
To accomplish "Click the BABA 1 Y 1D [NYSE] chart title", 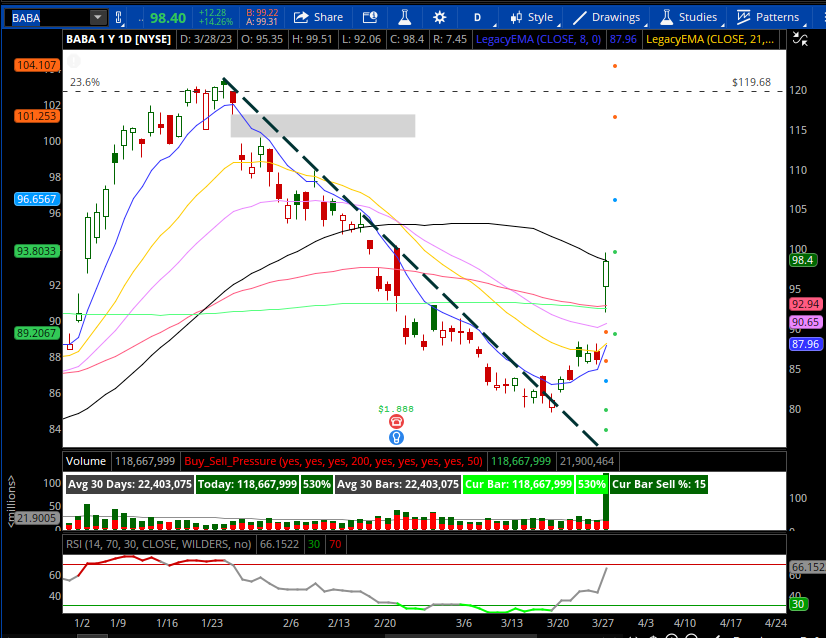I will point(119,39).
